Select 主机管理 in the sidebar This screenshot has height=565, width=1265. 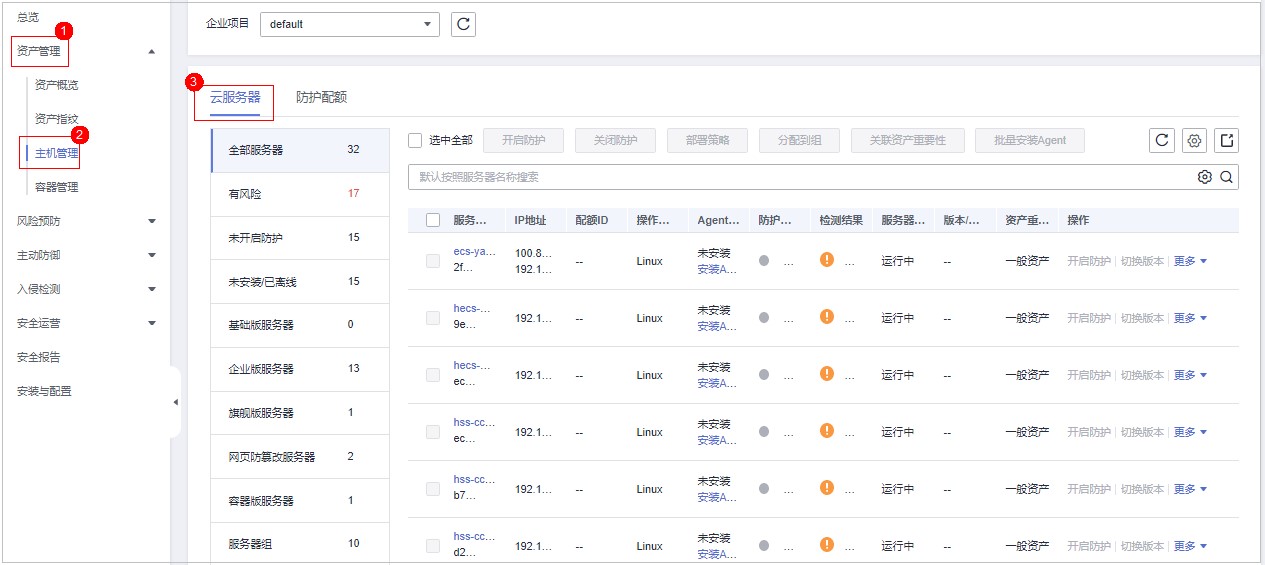[56, 153]
